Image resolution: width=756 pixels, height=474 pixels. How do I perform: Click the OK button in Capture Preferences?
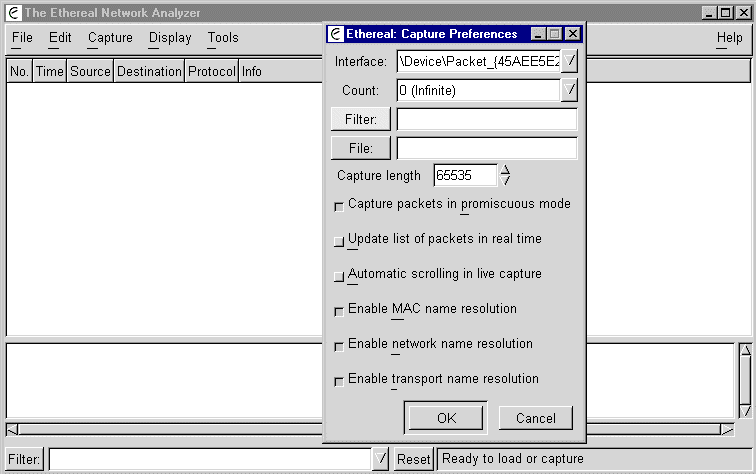446,418
